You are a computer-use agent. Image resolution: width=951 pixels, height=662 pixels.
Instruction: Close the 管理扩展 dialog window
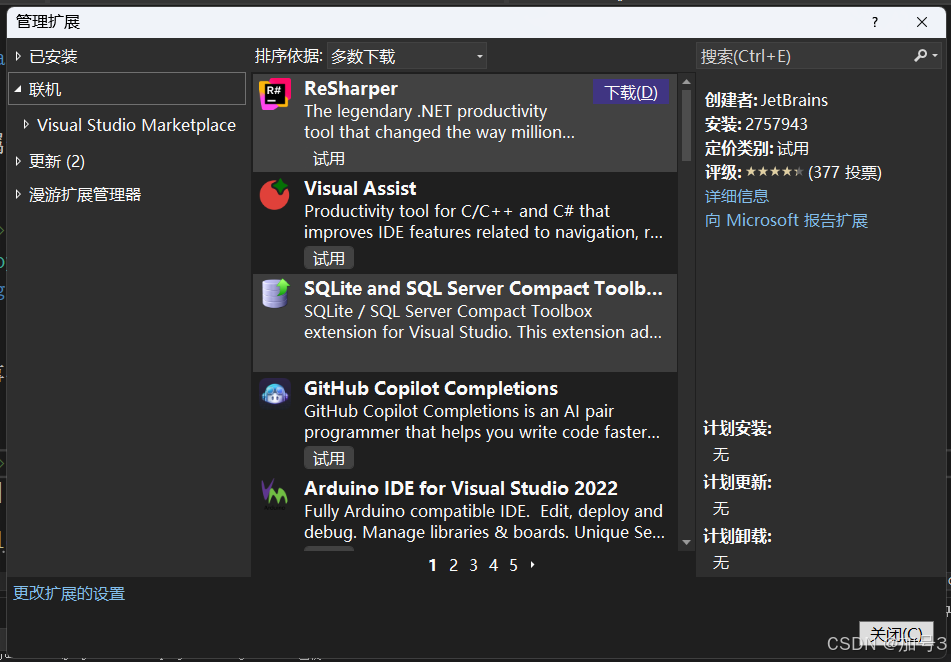(922, 22)
